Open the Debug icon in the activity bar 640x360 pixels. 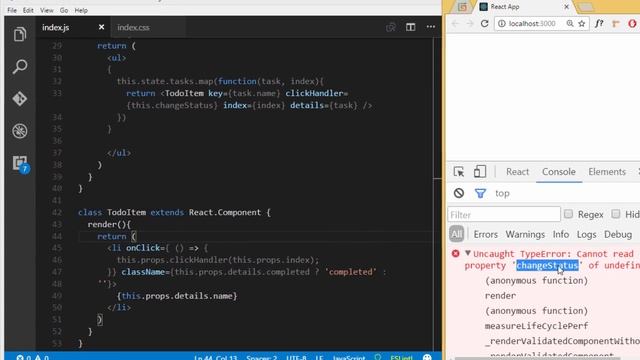coord(20,131)
